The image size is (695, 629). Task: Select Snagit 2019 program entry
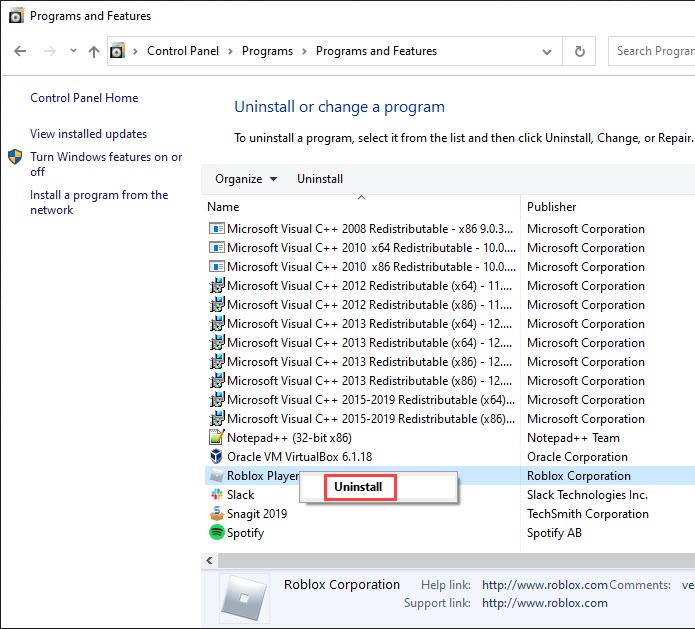[257, 514]
